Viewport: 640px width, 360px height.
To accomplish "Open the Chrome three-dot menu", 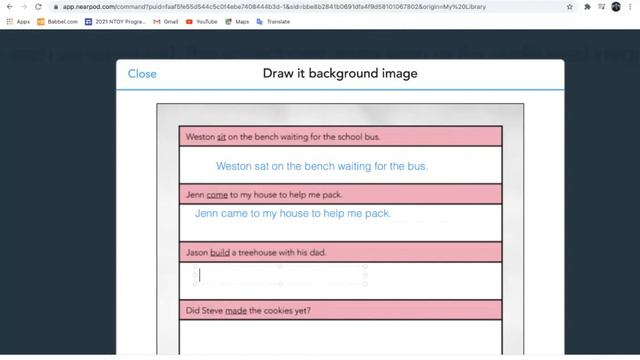I will click(630, 7).
